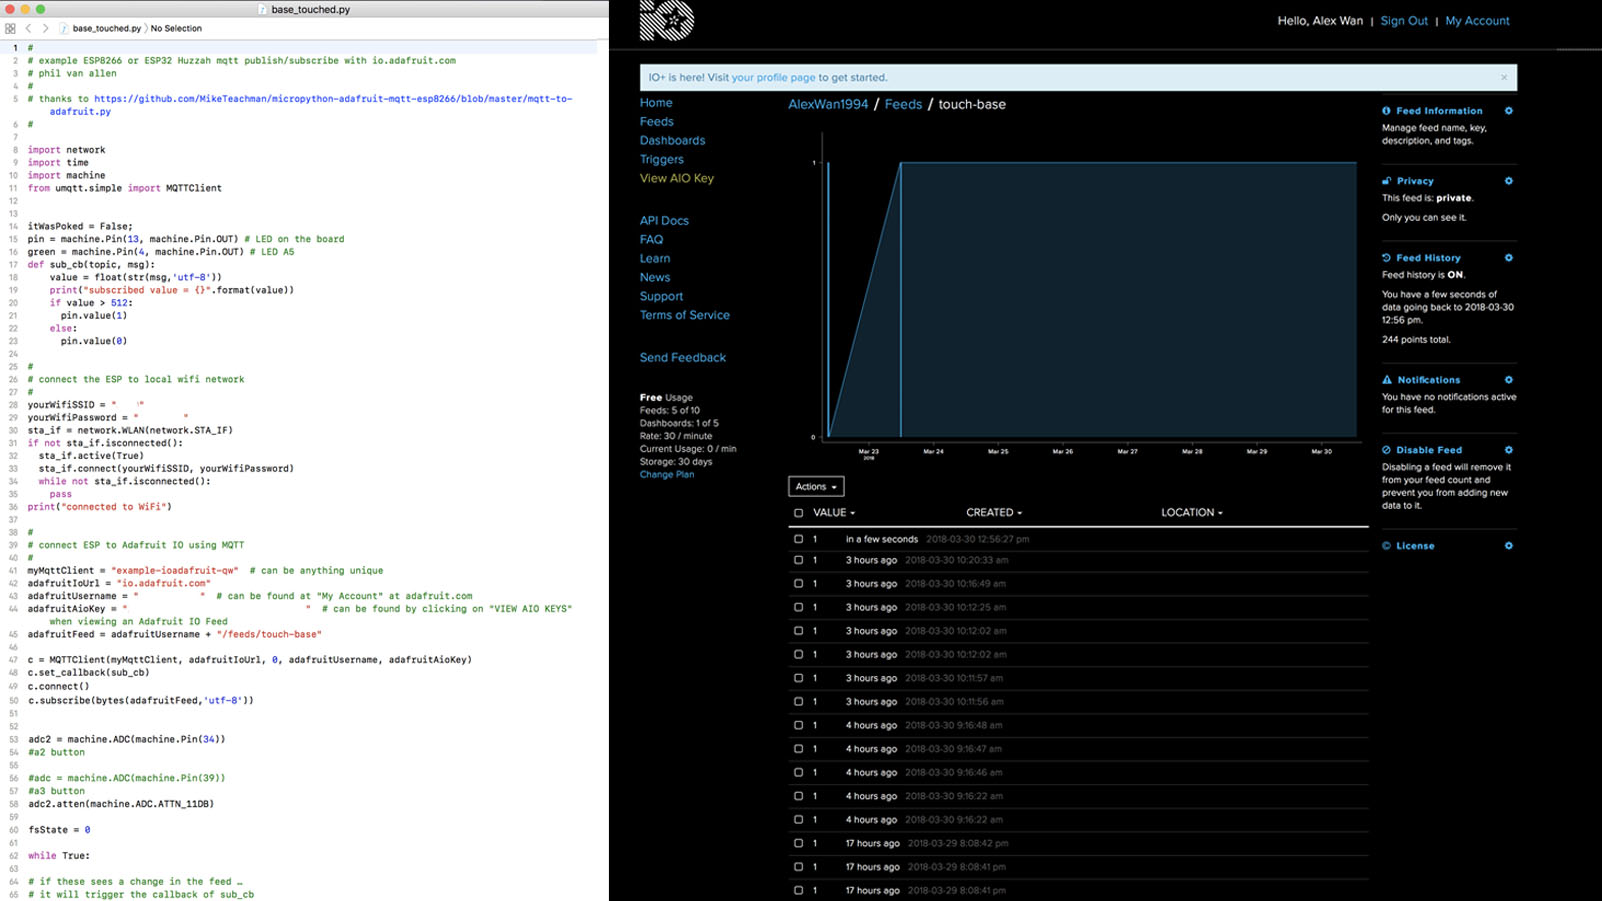1602x901 pixels.
Task: Click the Change Plan link
Action: tap(667, 475)
